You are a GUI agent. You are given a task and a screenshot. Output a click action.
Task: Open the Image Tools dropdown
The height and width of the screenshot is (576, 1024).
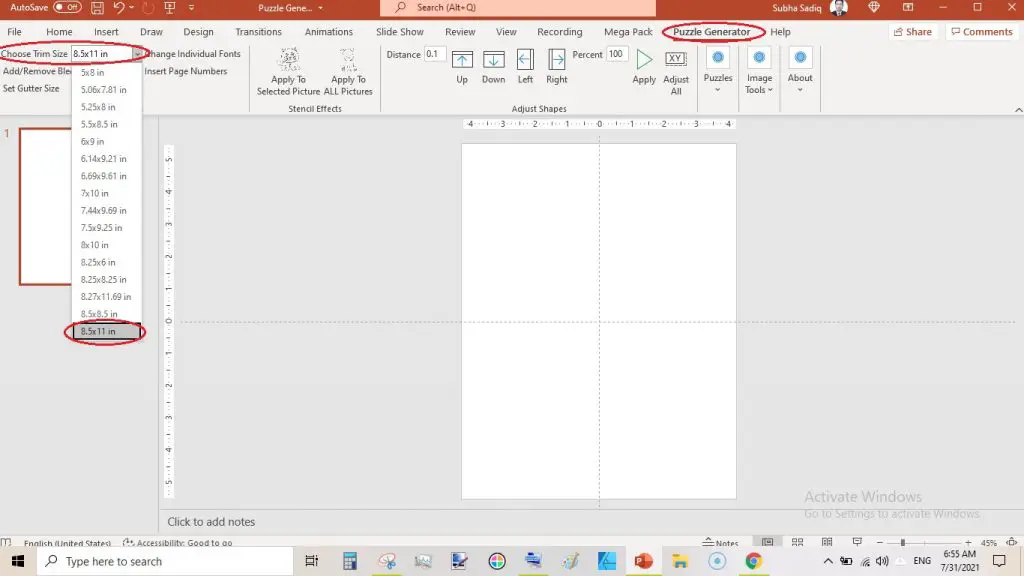(x=759, y=71)
